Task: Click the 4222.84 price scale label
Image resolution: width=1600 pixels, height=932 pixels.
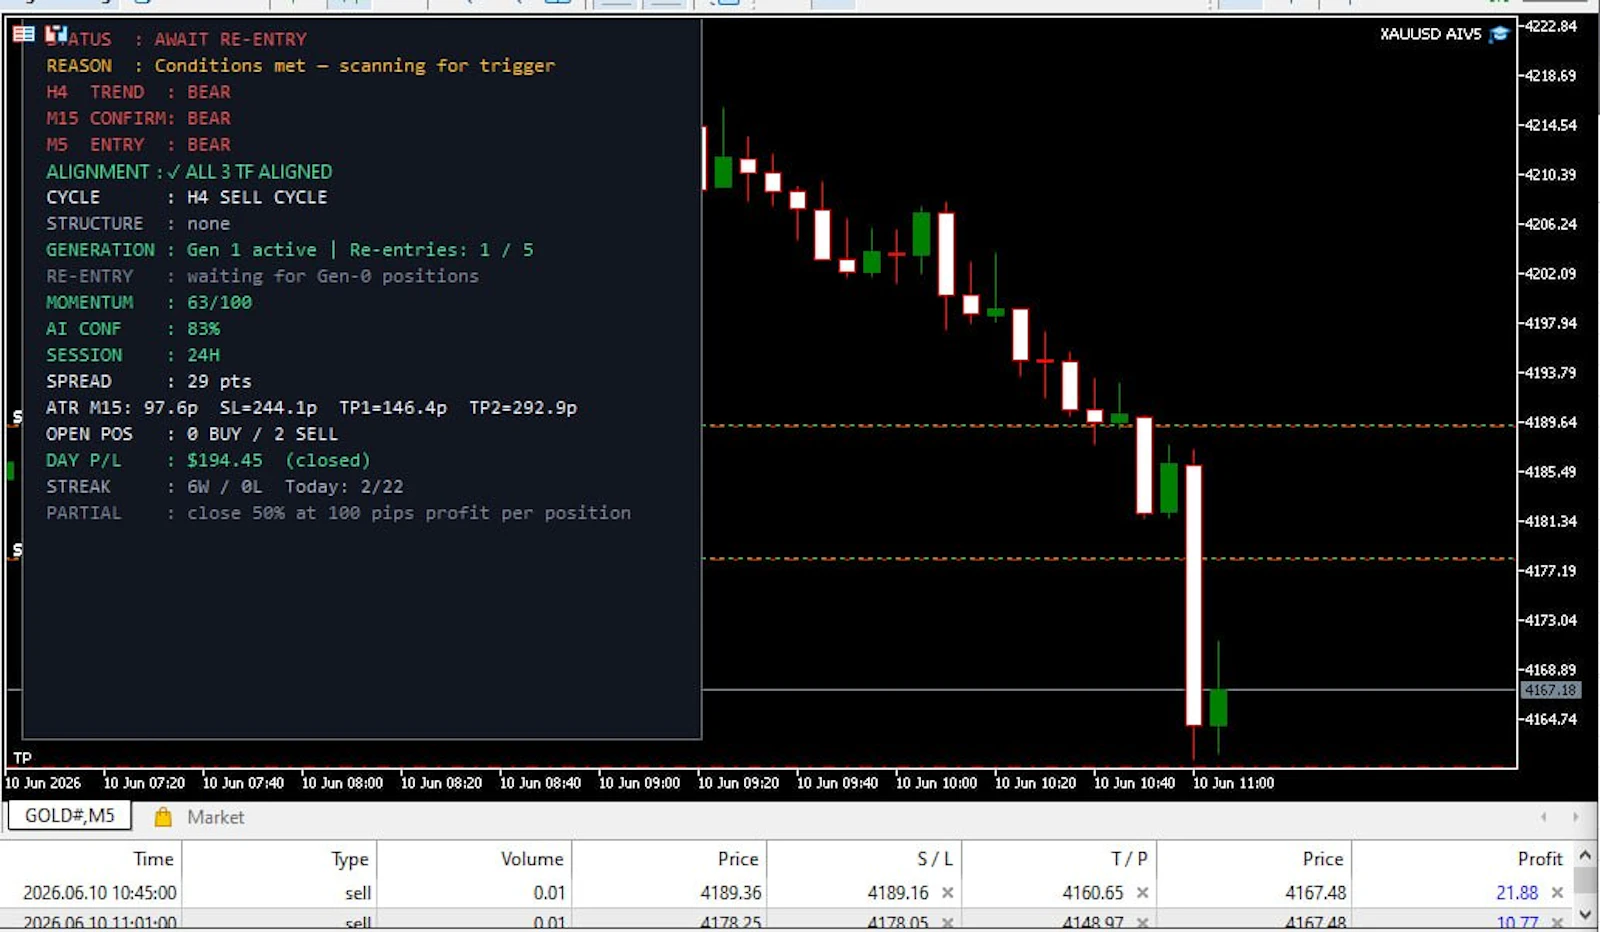Action: [x=1551, y=26]
